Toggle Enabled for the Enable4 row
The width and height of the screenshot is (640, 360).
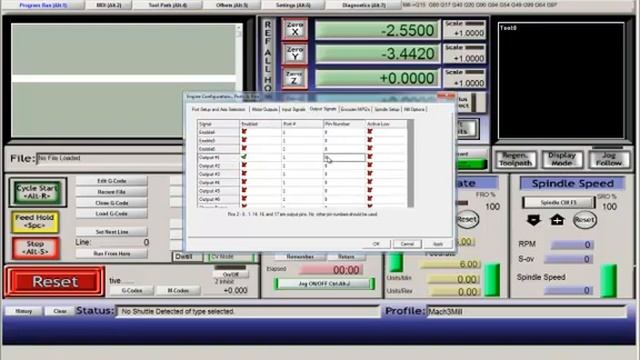coord(244,132)
